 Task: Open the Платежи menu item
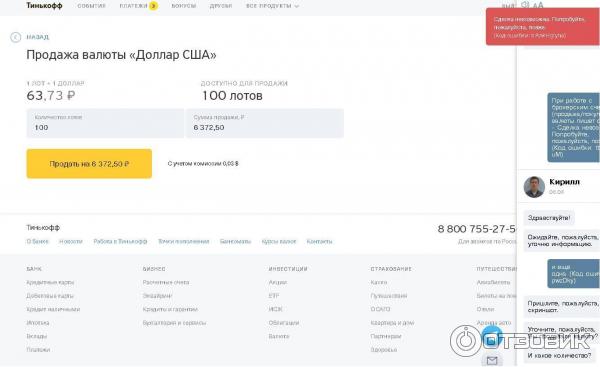133,6
